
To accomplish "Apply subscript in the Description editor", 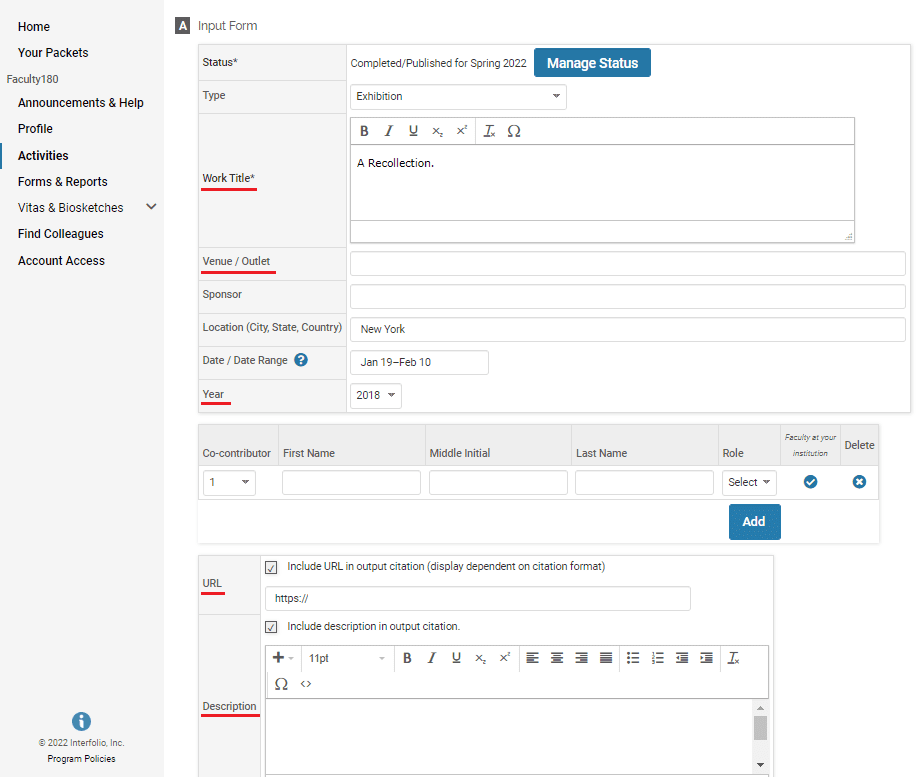I will 480,658.
